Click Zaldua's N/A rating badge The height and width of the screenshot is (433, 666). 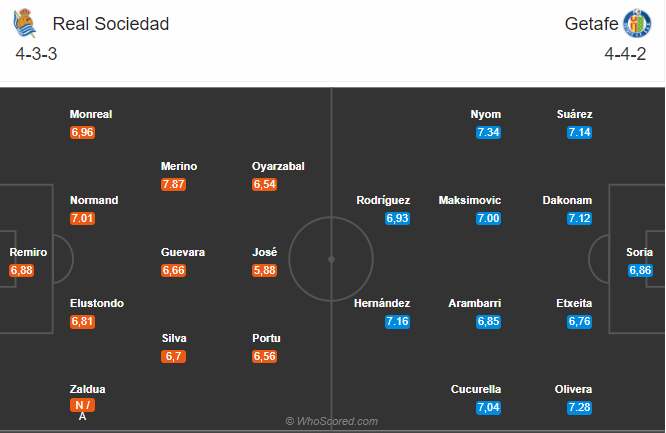[x=82, y=405]
